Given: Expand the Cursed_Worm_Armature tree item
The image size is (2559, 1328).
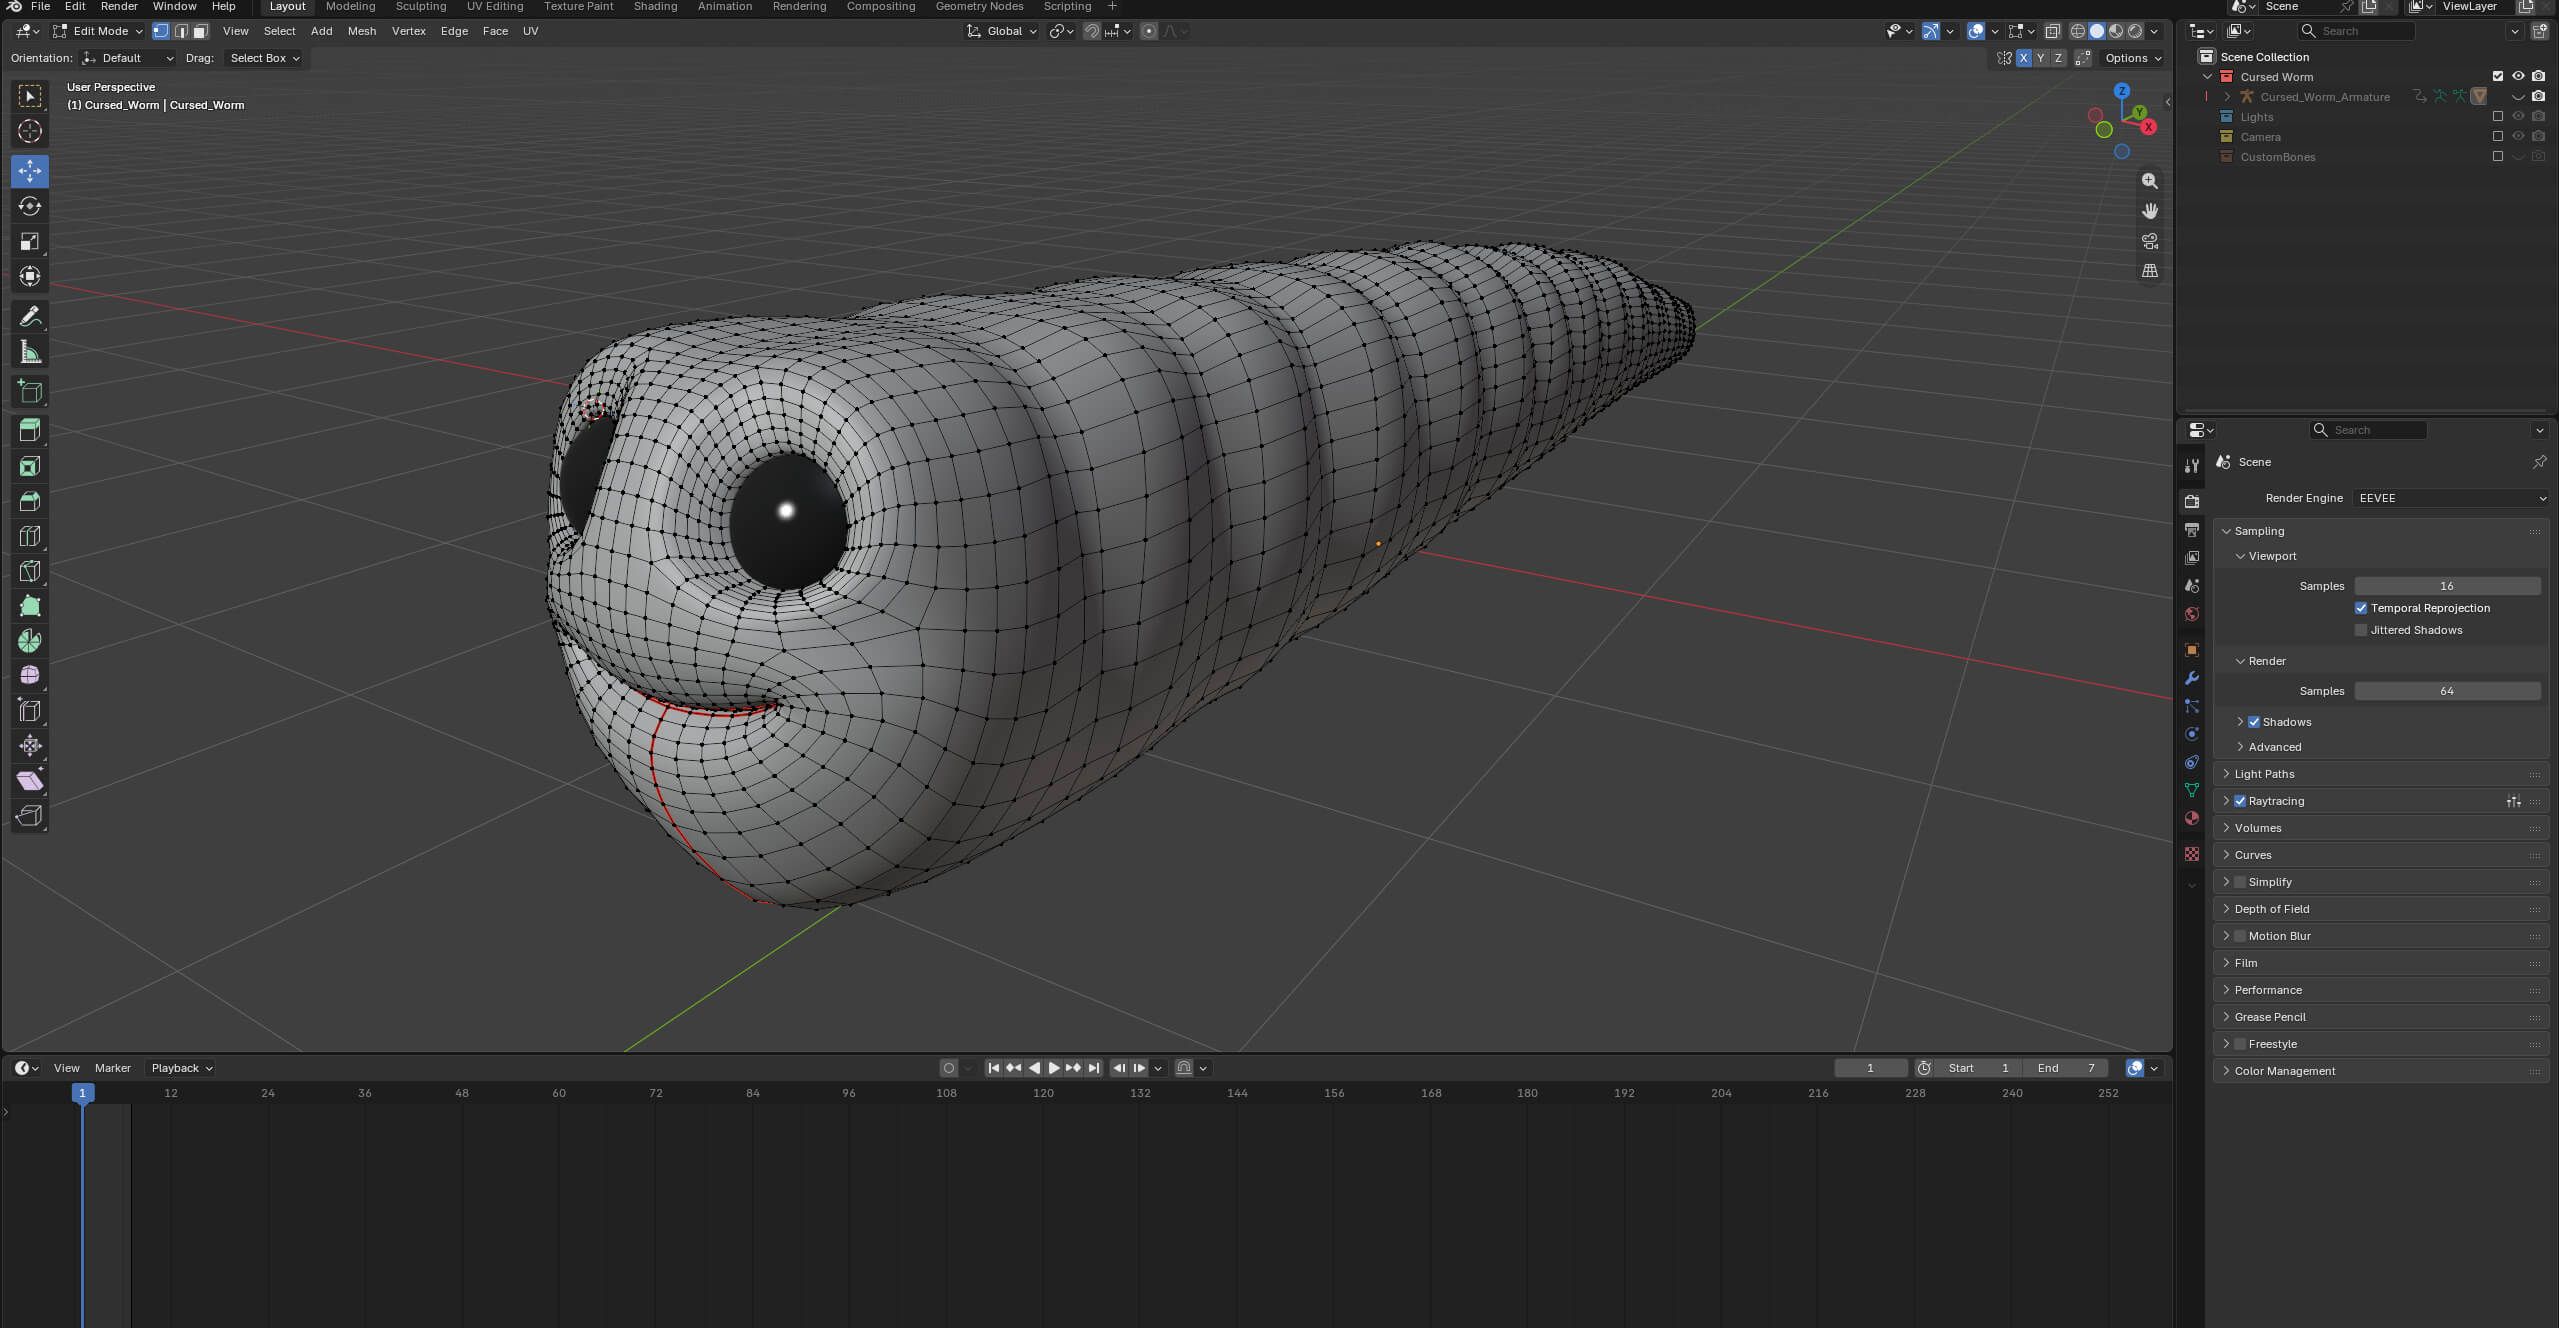Looking at the screenshot, I should [2227, 97].
